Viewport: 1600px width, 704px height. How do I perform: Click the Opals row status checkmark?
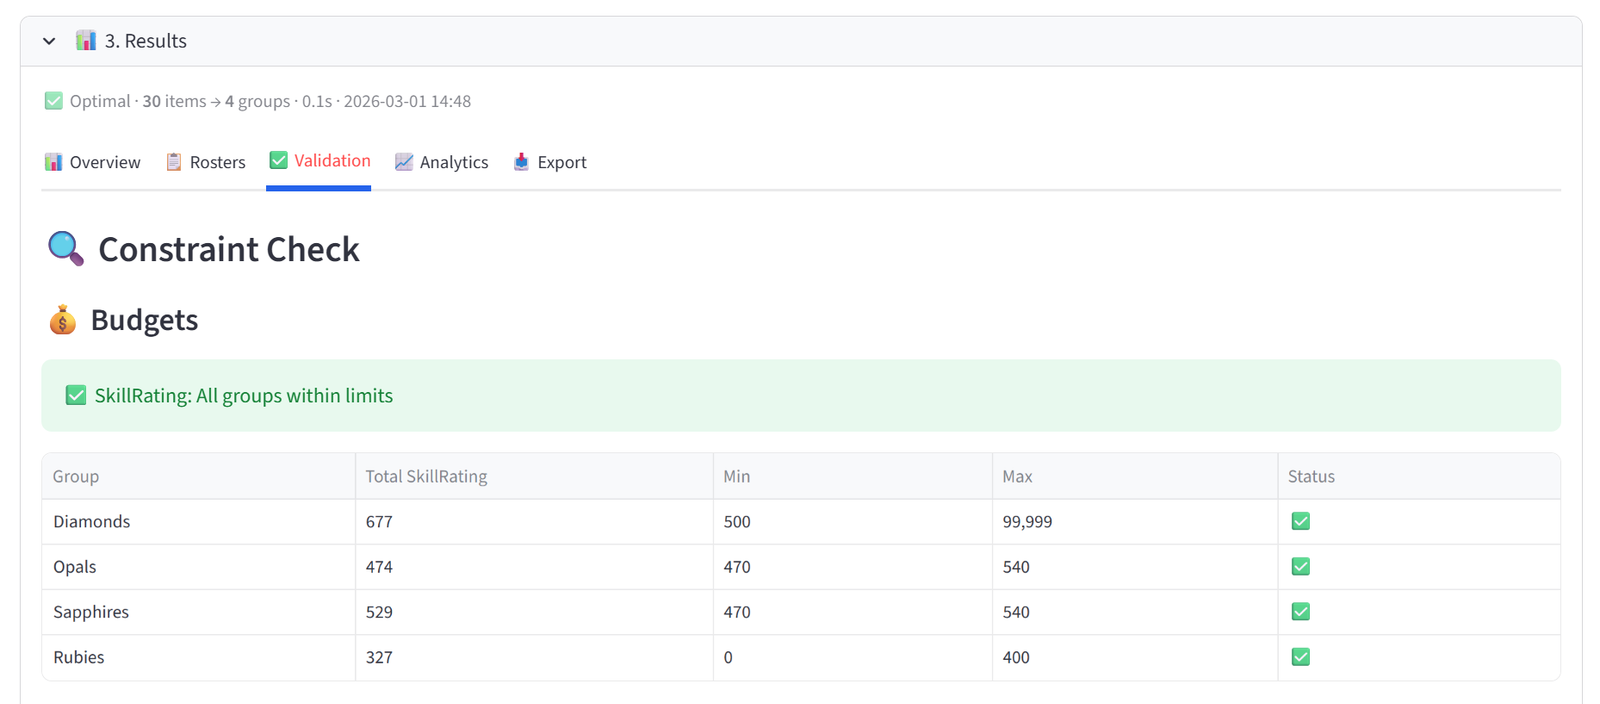[x=1300, y=566]
